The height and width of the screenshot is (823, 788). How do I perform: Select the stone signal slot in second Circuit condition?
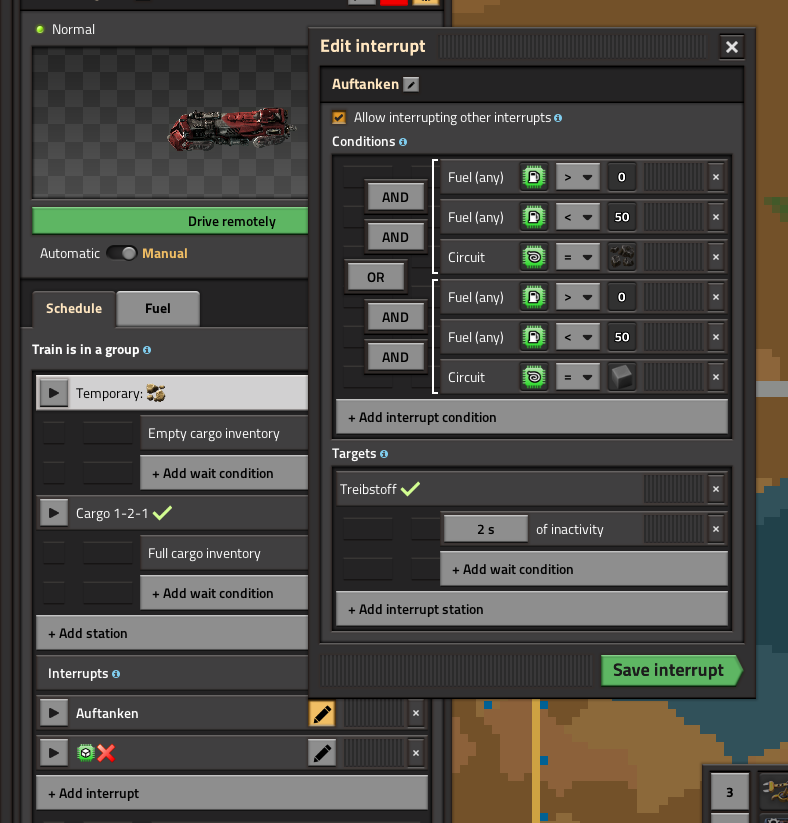click(x=622, y=377)
